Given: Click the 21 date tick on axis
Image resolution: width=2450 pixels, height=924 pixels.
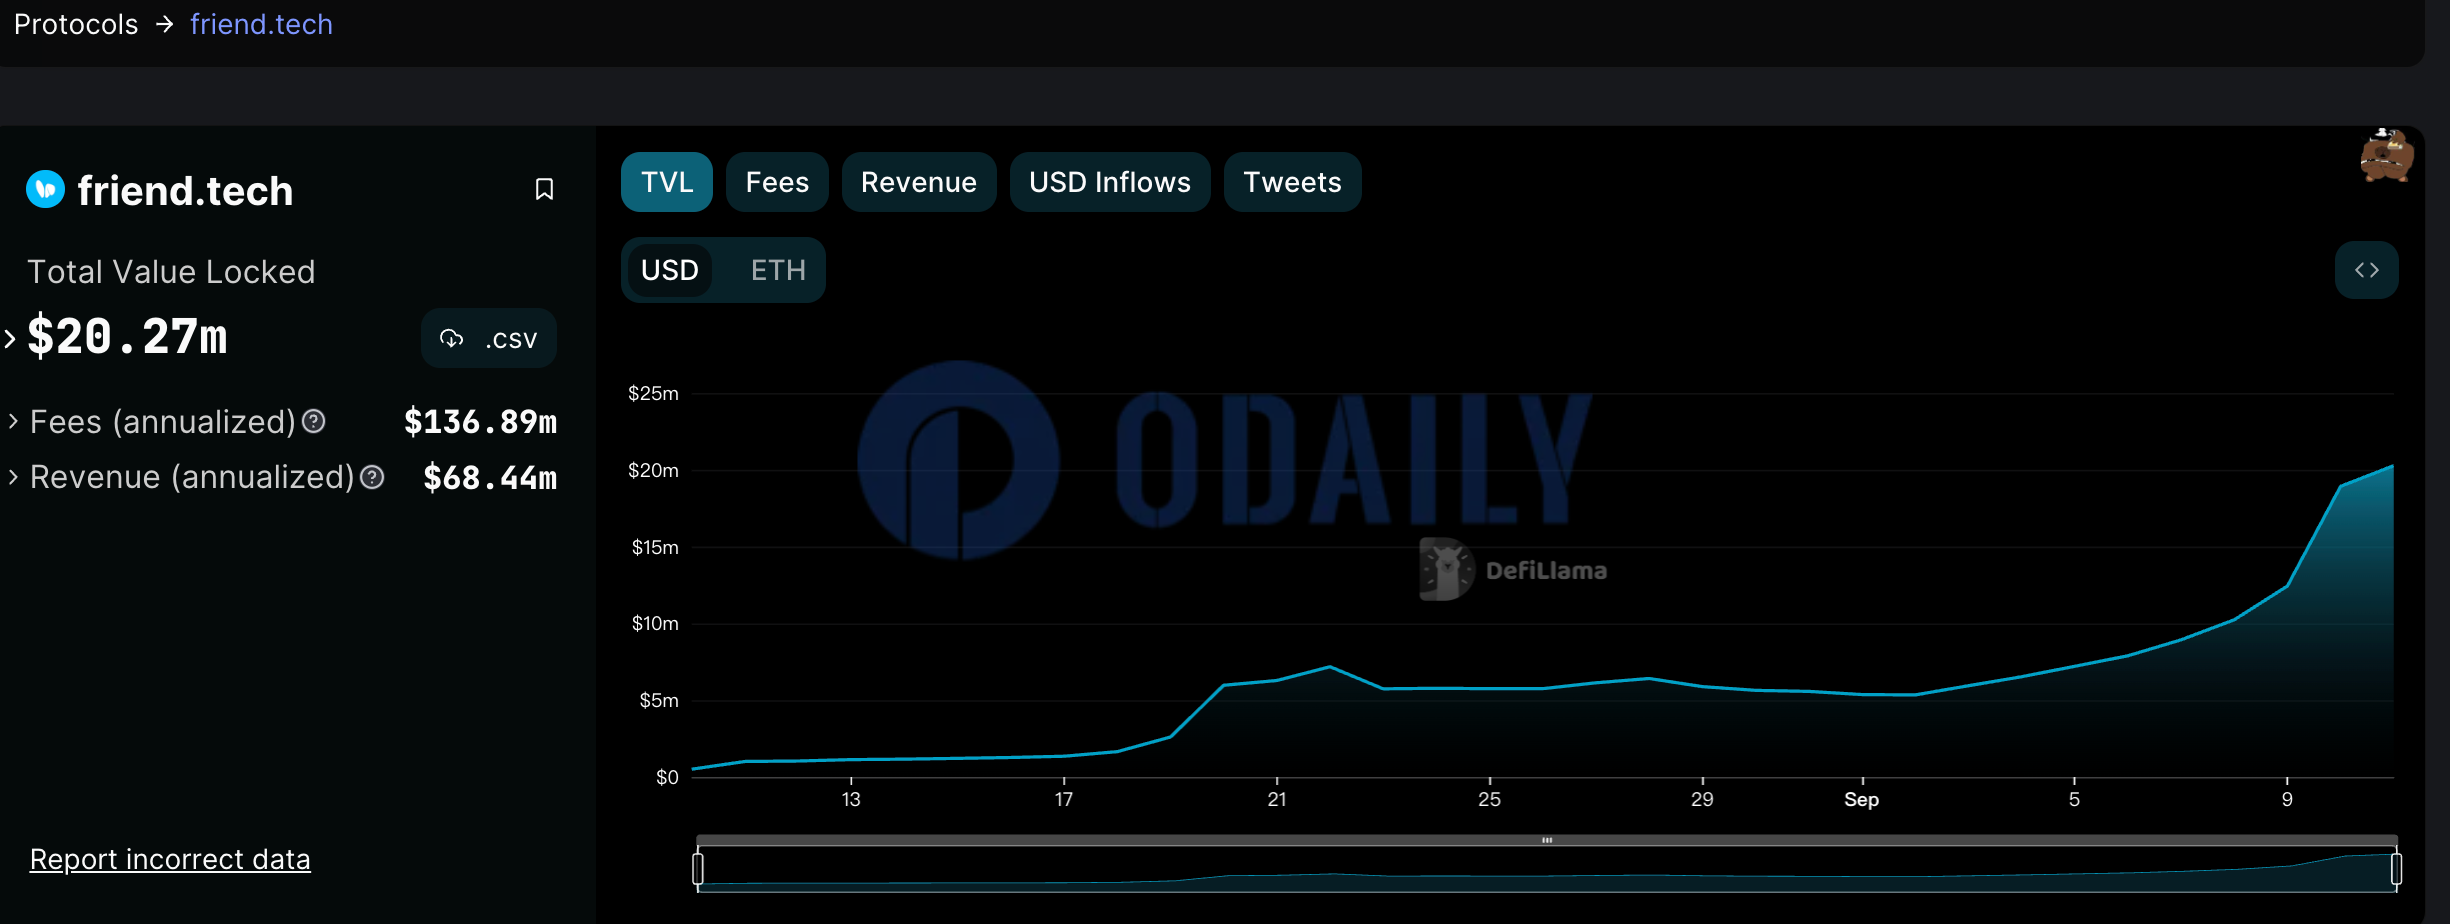Looking at the screenshot, I should [x=1276, y=799].
